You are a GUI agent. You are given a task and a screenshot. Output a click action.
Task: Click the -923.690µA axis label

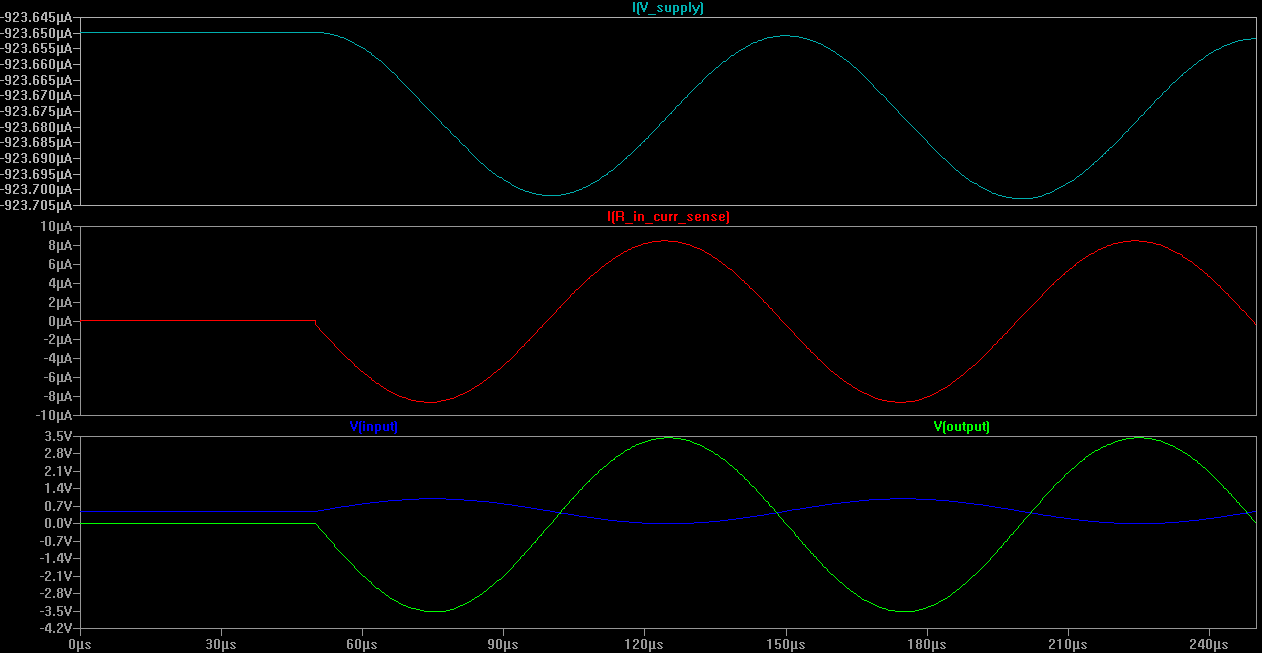[x=37, y=158]
